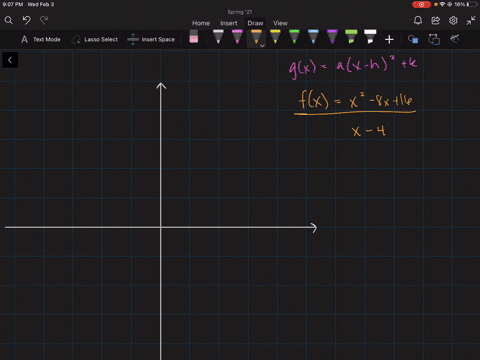Select the Draw tab
480x360 pixels.
click(255, 23)
